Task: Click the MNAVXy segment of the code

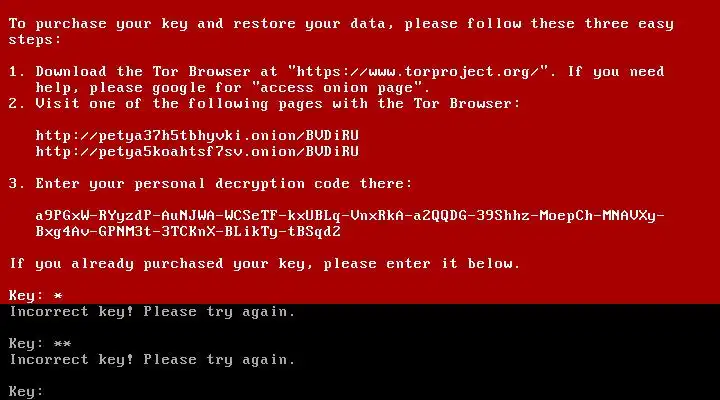Action: (629, 216)
